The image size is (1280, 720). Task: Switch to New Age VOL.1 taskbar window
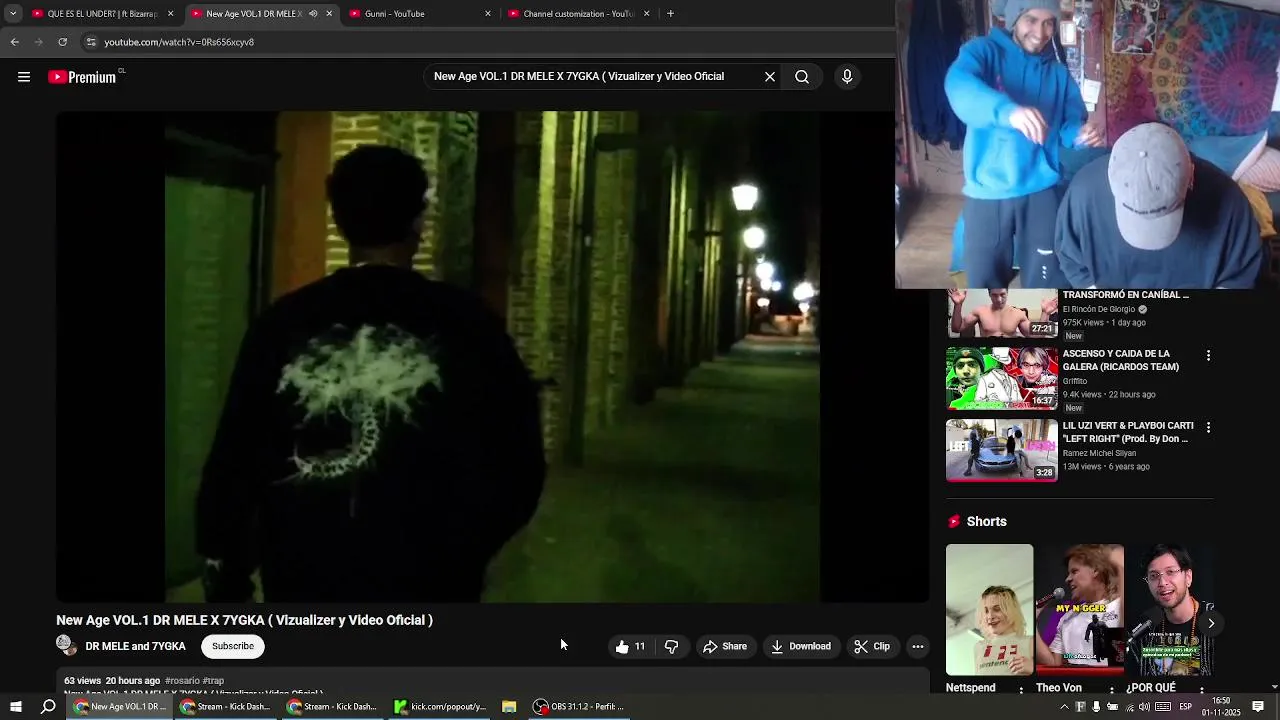[x=120, y=707]
